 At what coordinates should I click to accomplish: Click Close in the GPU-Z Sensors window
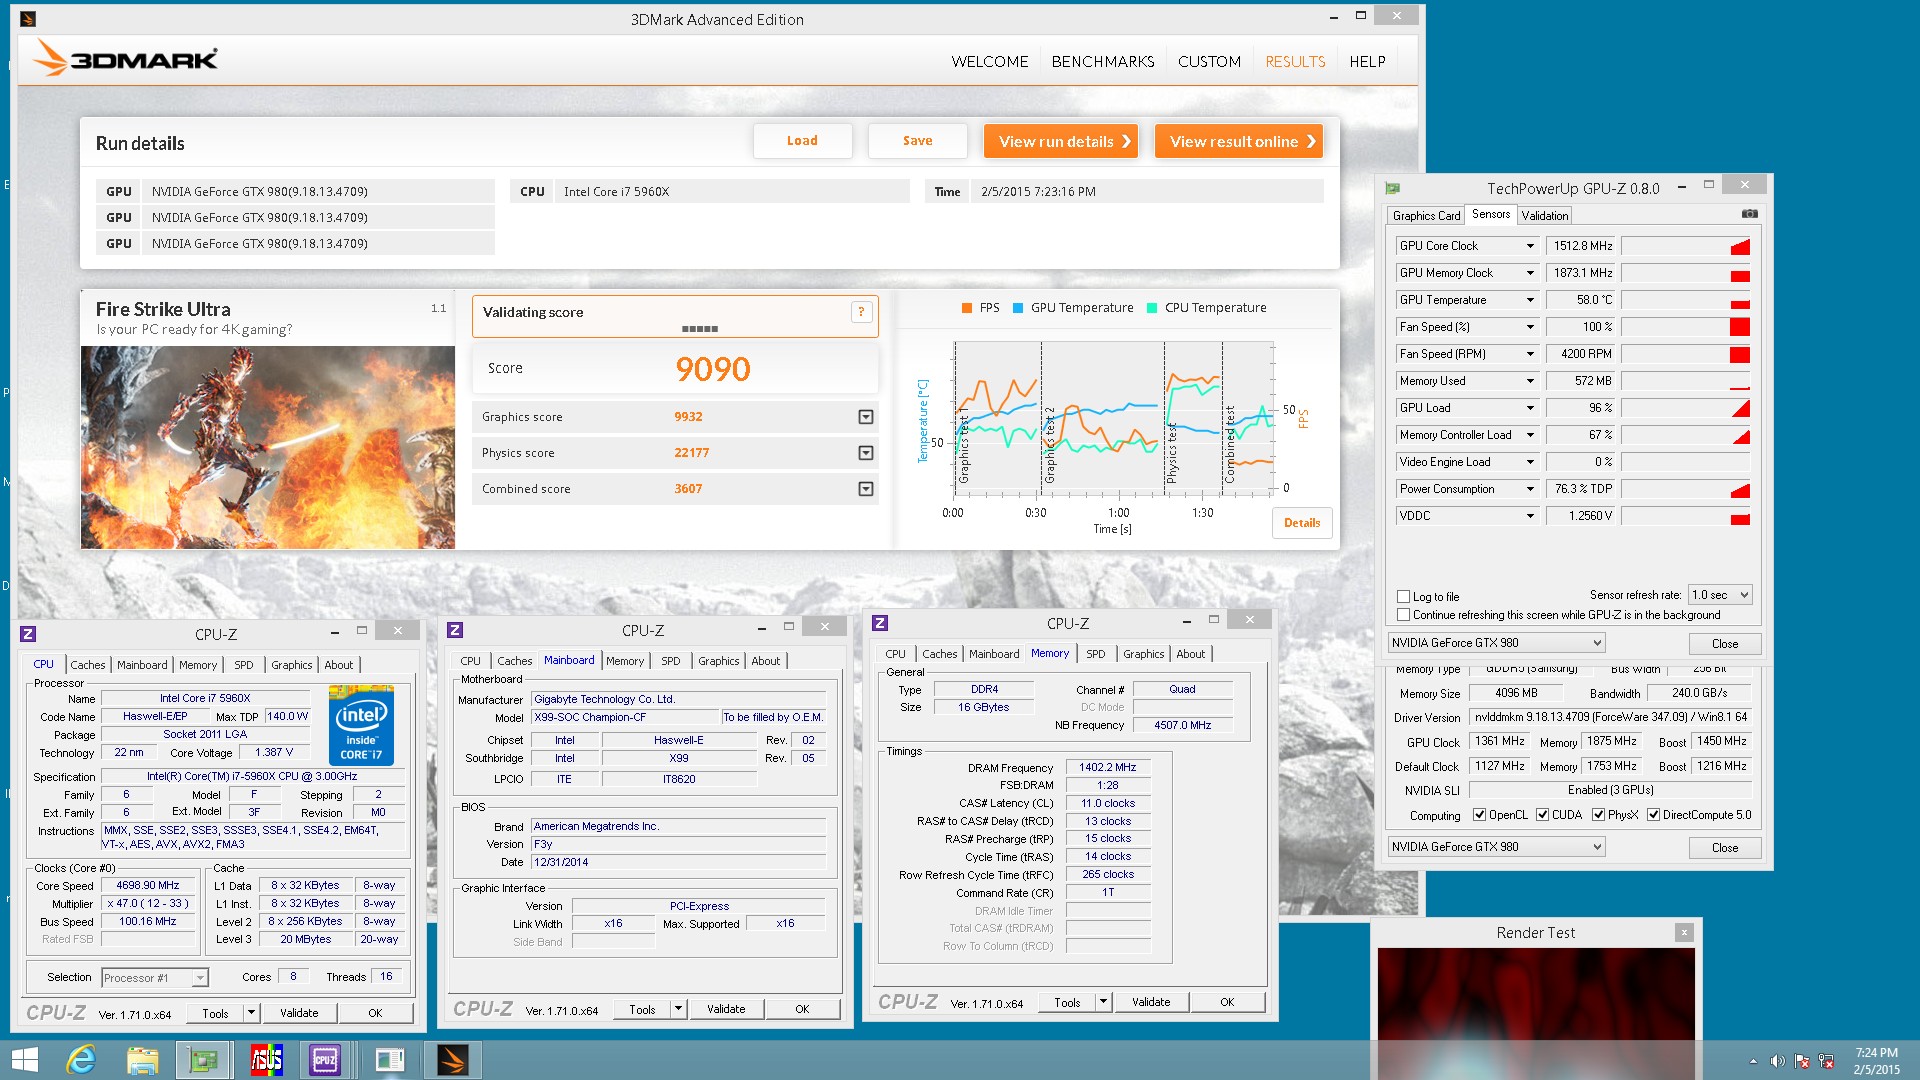[x=1724, y=643]
